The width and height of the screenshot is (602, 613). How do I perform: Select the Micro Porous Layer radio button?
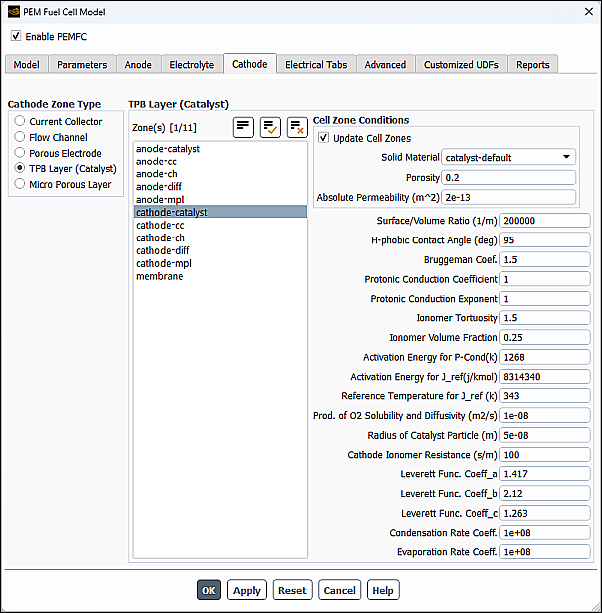[20, 184]
